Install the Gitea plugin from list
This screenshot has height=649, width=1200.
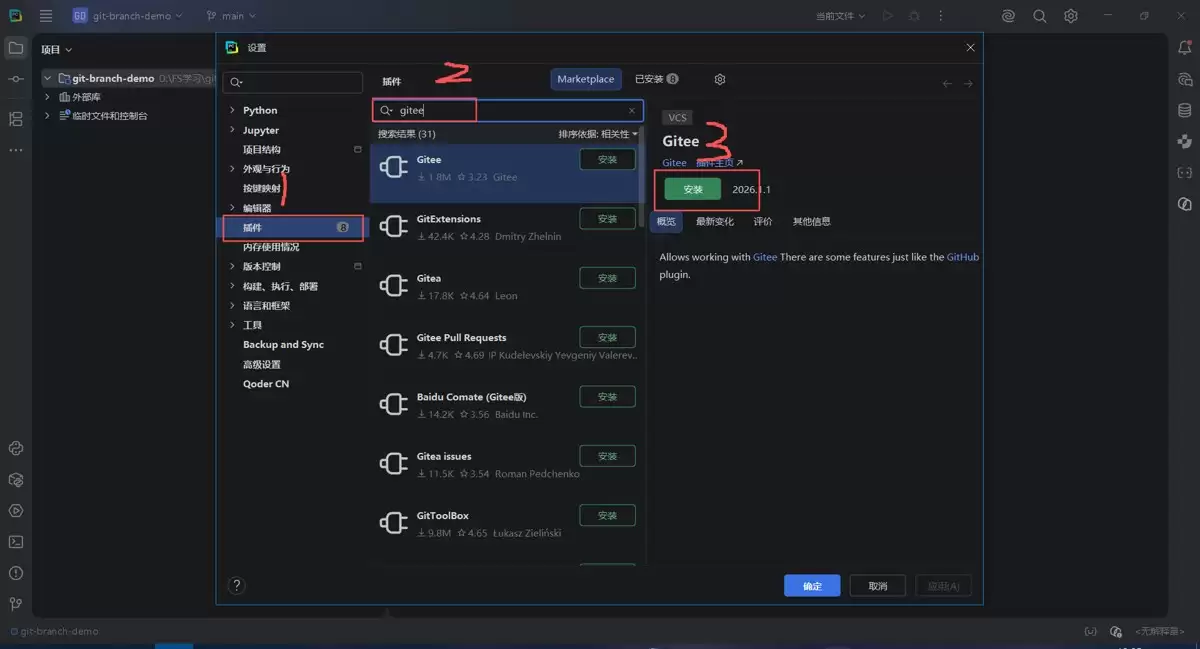pyautogui.click(x=607, y=278)
